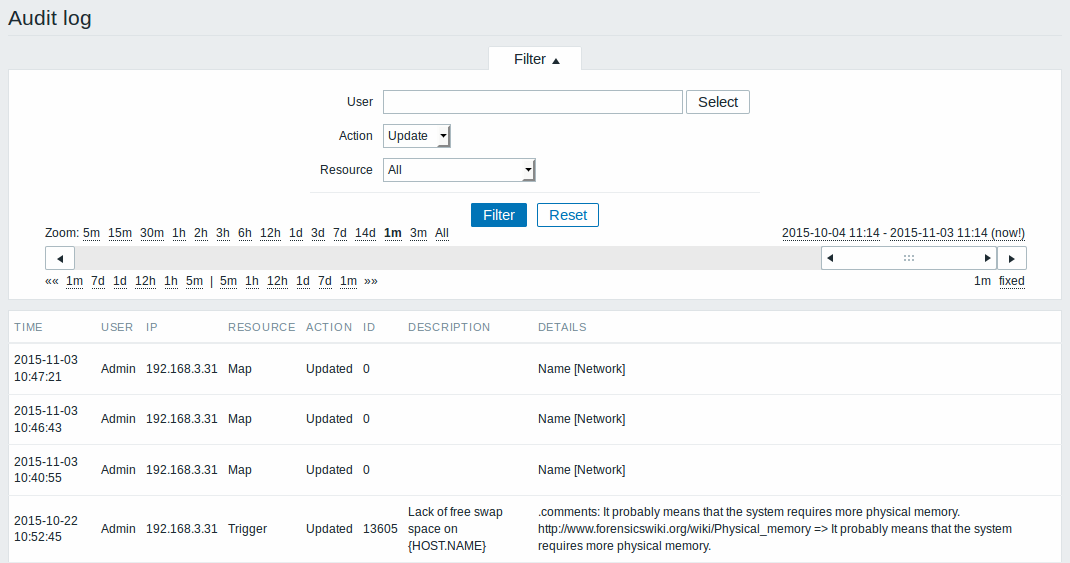
Task: Collapse the Filter tab
Action: 536,59
